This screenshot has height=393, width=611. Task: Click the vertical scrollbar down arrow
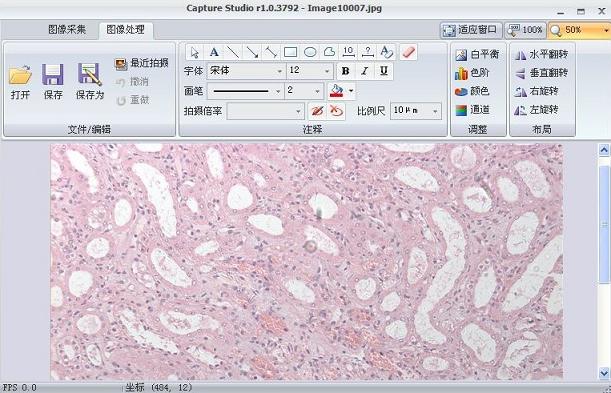click(604, 373)
